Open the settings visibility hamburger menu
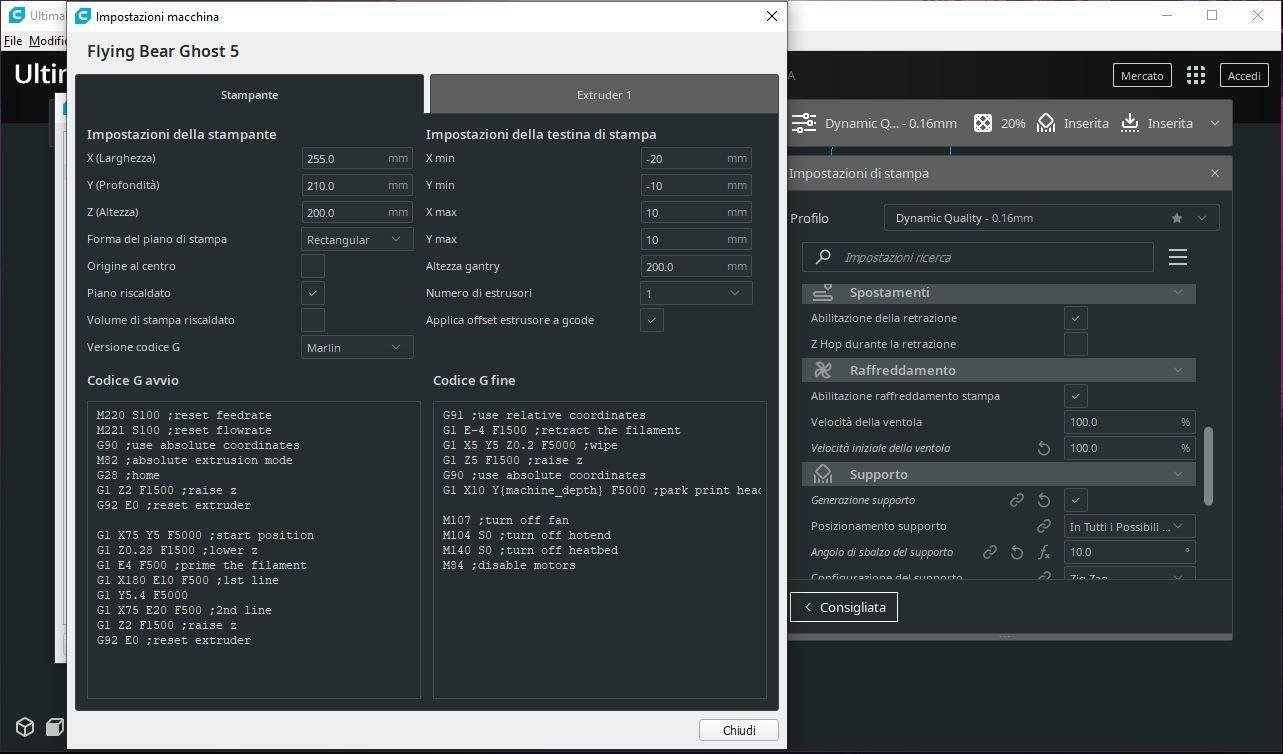Image resolution: width=1283 pixels, height=754 pixels. click(1178, 257)
